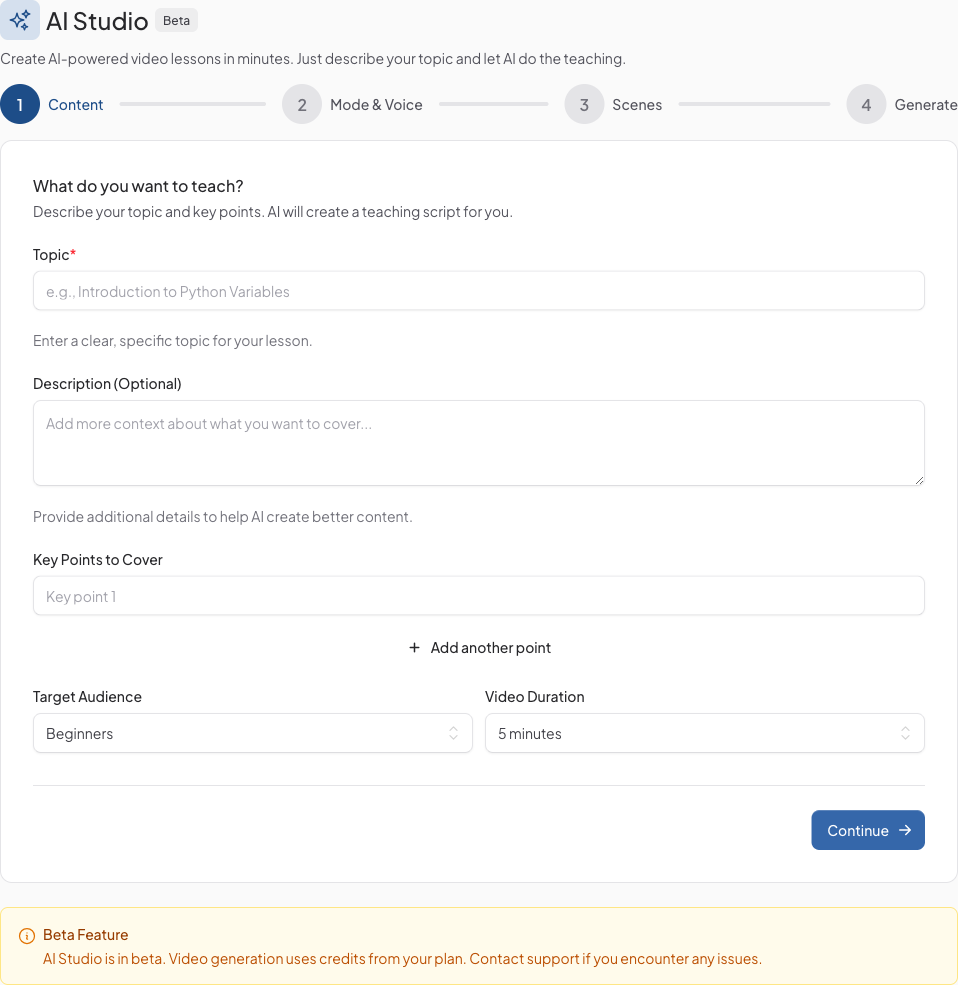Click the Beginners dropdown chevron arrows

click(x=453, y=733)
